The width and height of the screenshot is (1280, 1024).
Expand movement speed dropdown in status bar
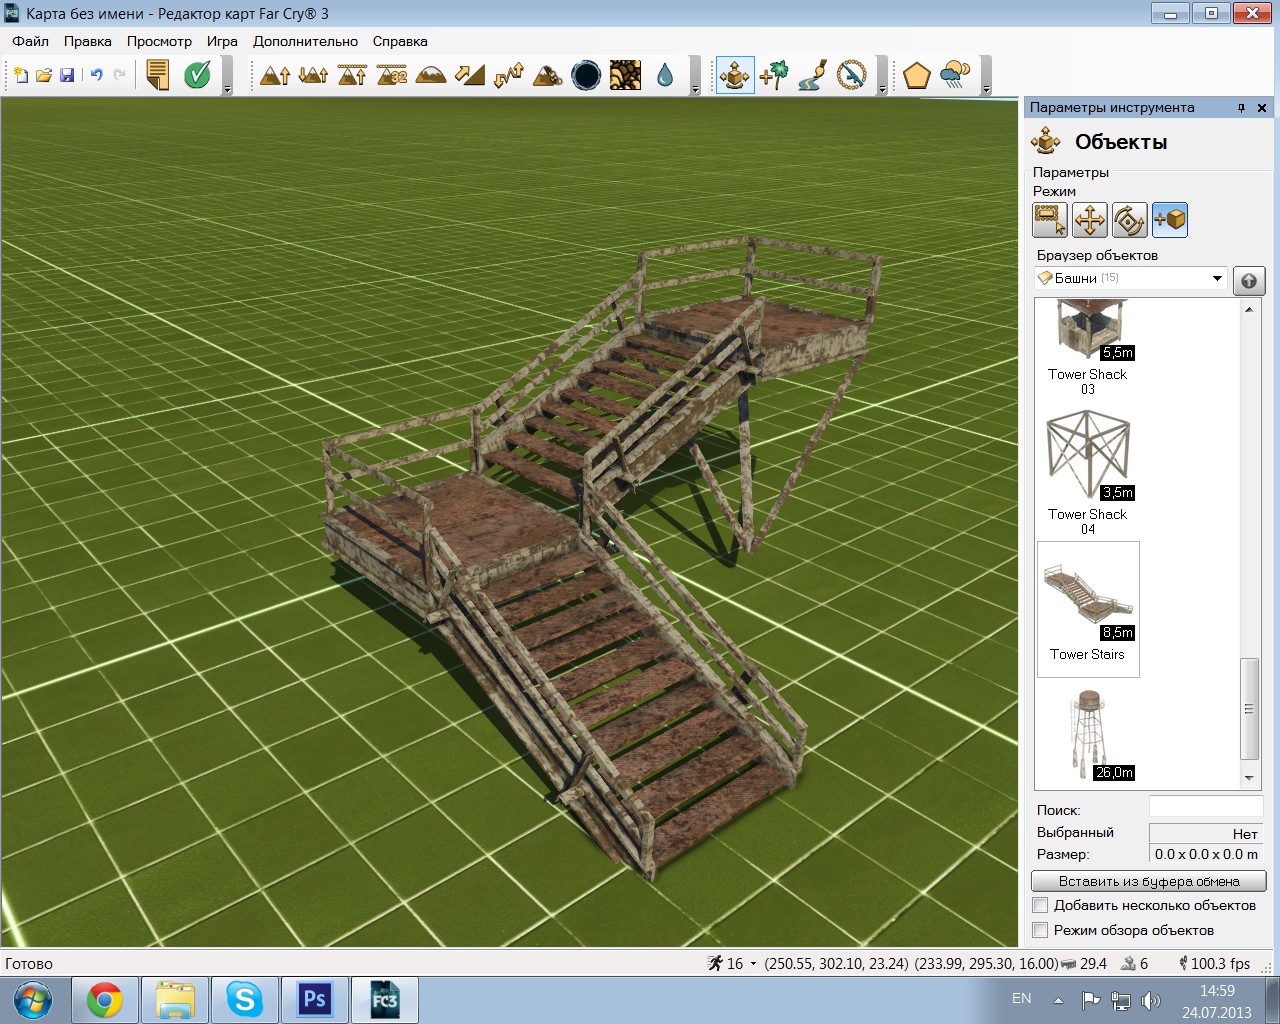coord(753,964)
